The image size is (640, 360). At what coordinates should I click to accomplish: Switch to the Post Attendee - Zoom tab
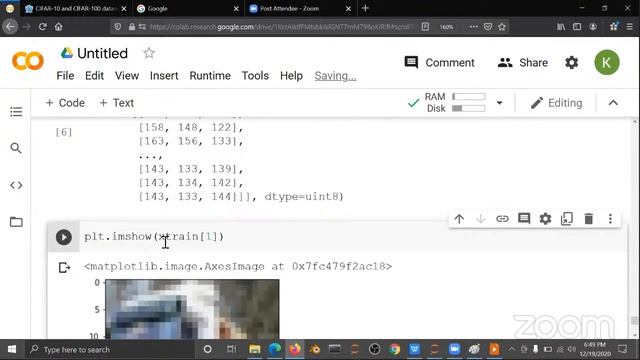(x=300, y=9)
